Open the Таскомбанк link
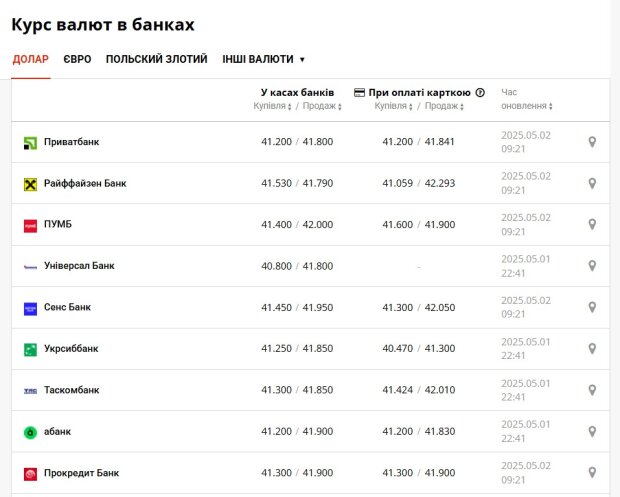This screenshot has height=497, width=620. (72, 390)
